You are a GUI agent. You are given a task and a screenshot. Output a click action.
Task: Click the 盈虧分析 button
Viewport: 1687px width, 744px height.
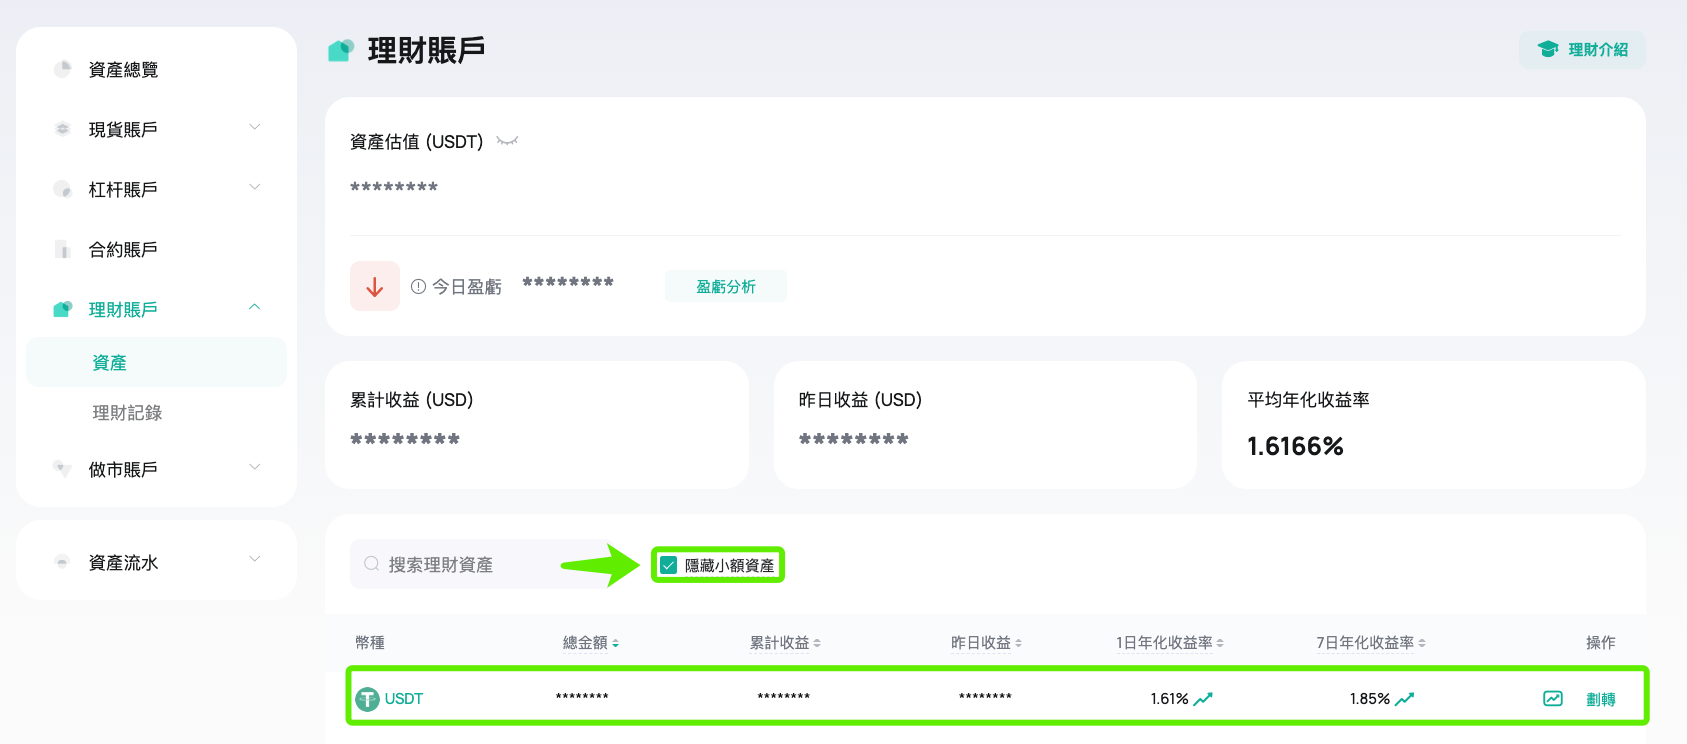point(726,286)
